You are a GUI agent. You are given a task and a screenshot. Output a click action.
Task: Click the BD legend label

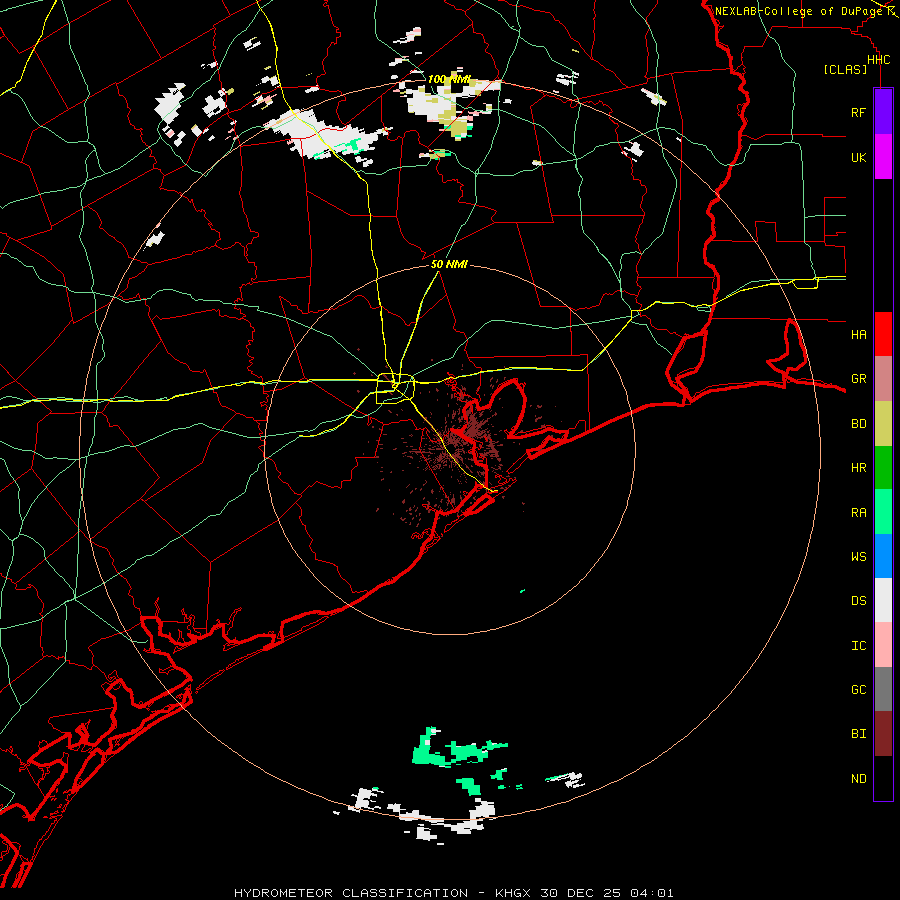pos(858,424)
